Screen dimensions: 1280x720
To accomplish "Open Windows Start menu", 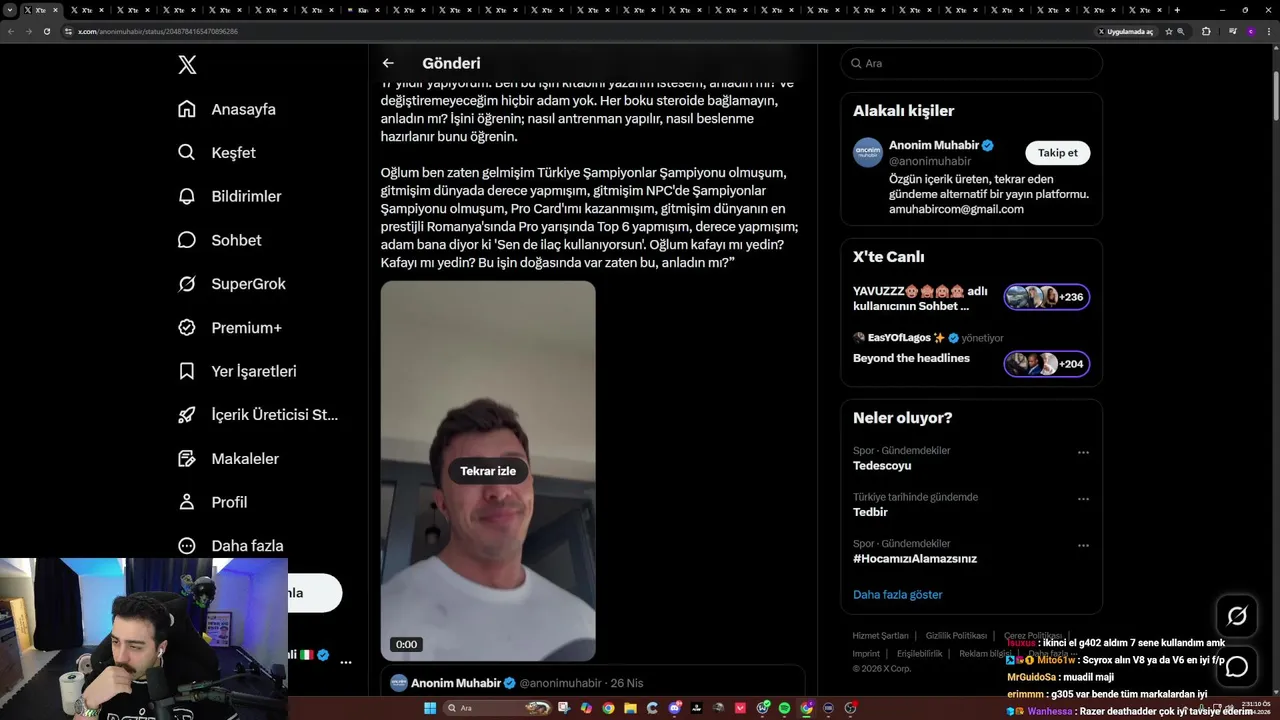I will click(430, 708).
